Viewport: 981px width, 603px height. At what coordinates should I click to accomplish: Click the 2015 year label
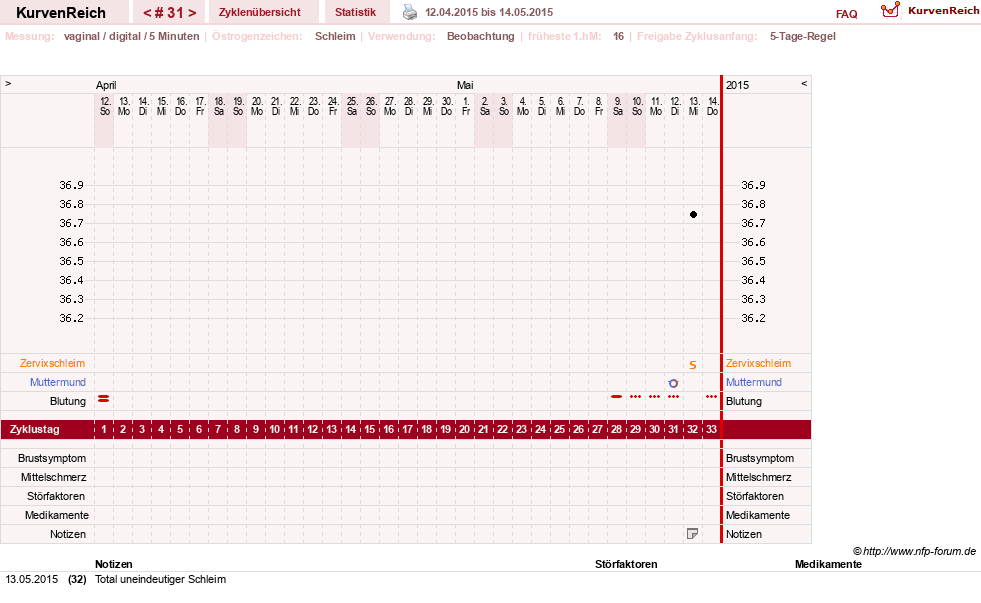pos(738,85)
